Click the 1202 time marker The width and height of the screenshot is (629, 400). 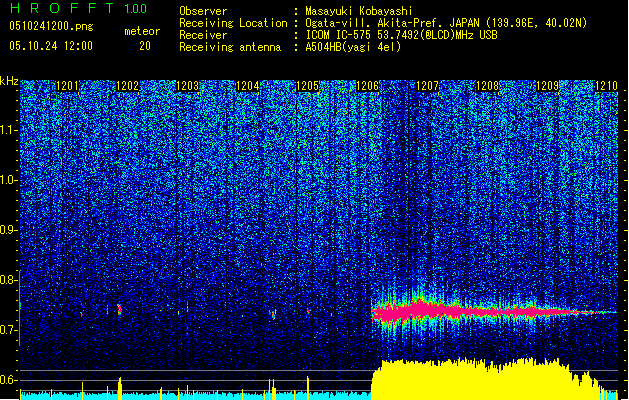tap(128, 86)
